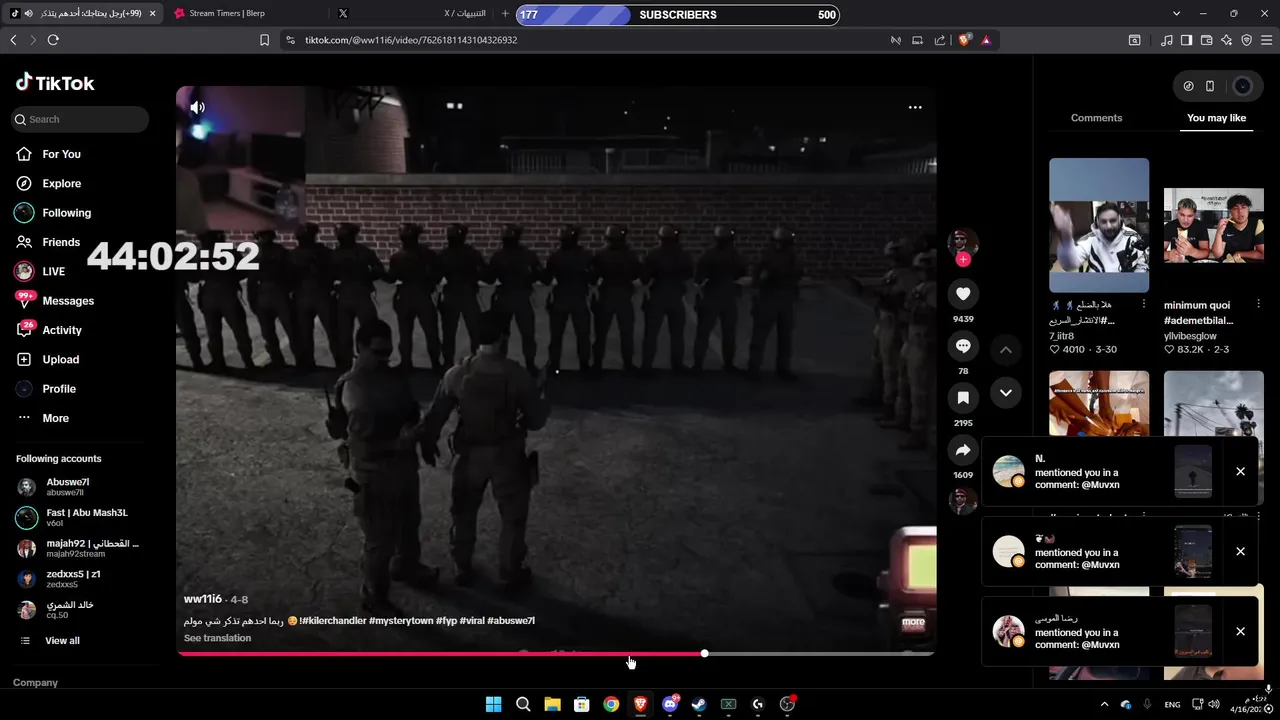Expand the caption with more

tap(913, 622)
